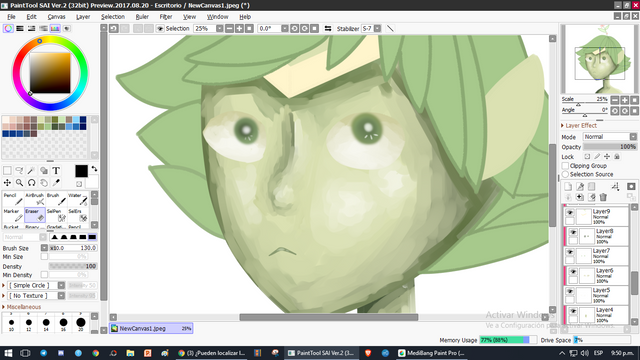
Task: Toggle the Min Size checkbox
Action: [44, 257]
